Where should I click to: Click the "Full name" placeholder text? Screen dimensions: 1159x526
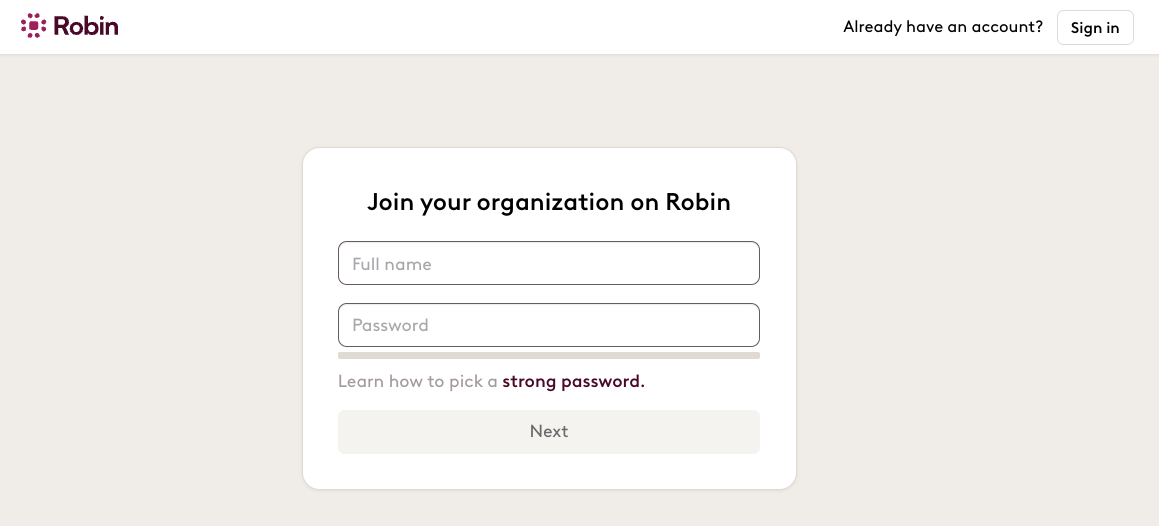point(392,264)
